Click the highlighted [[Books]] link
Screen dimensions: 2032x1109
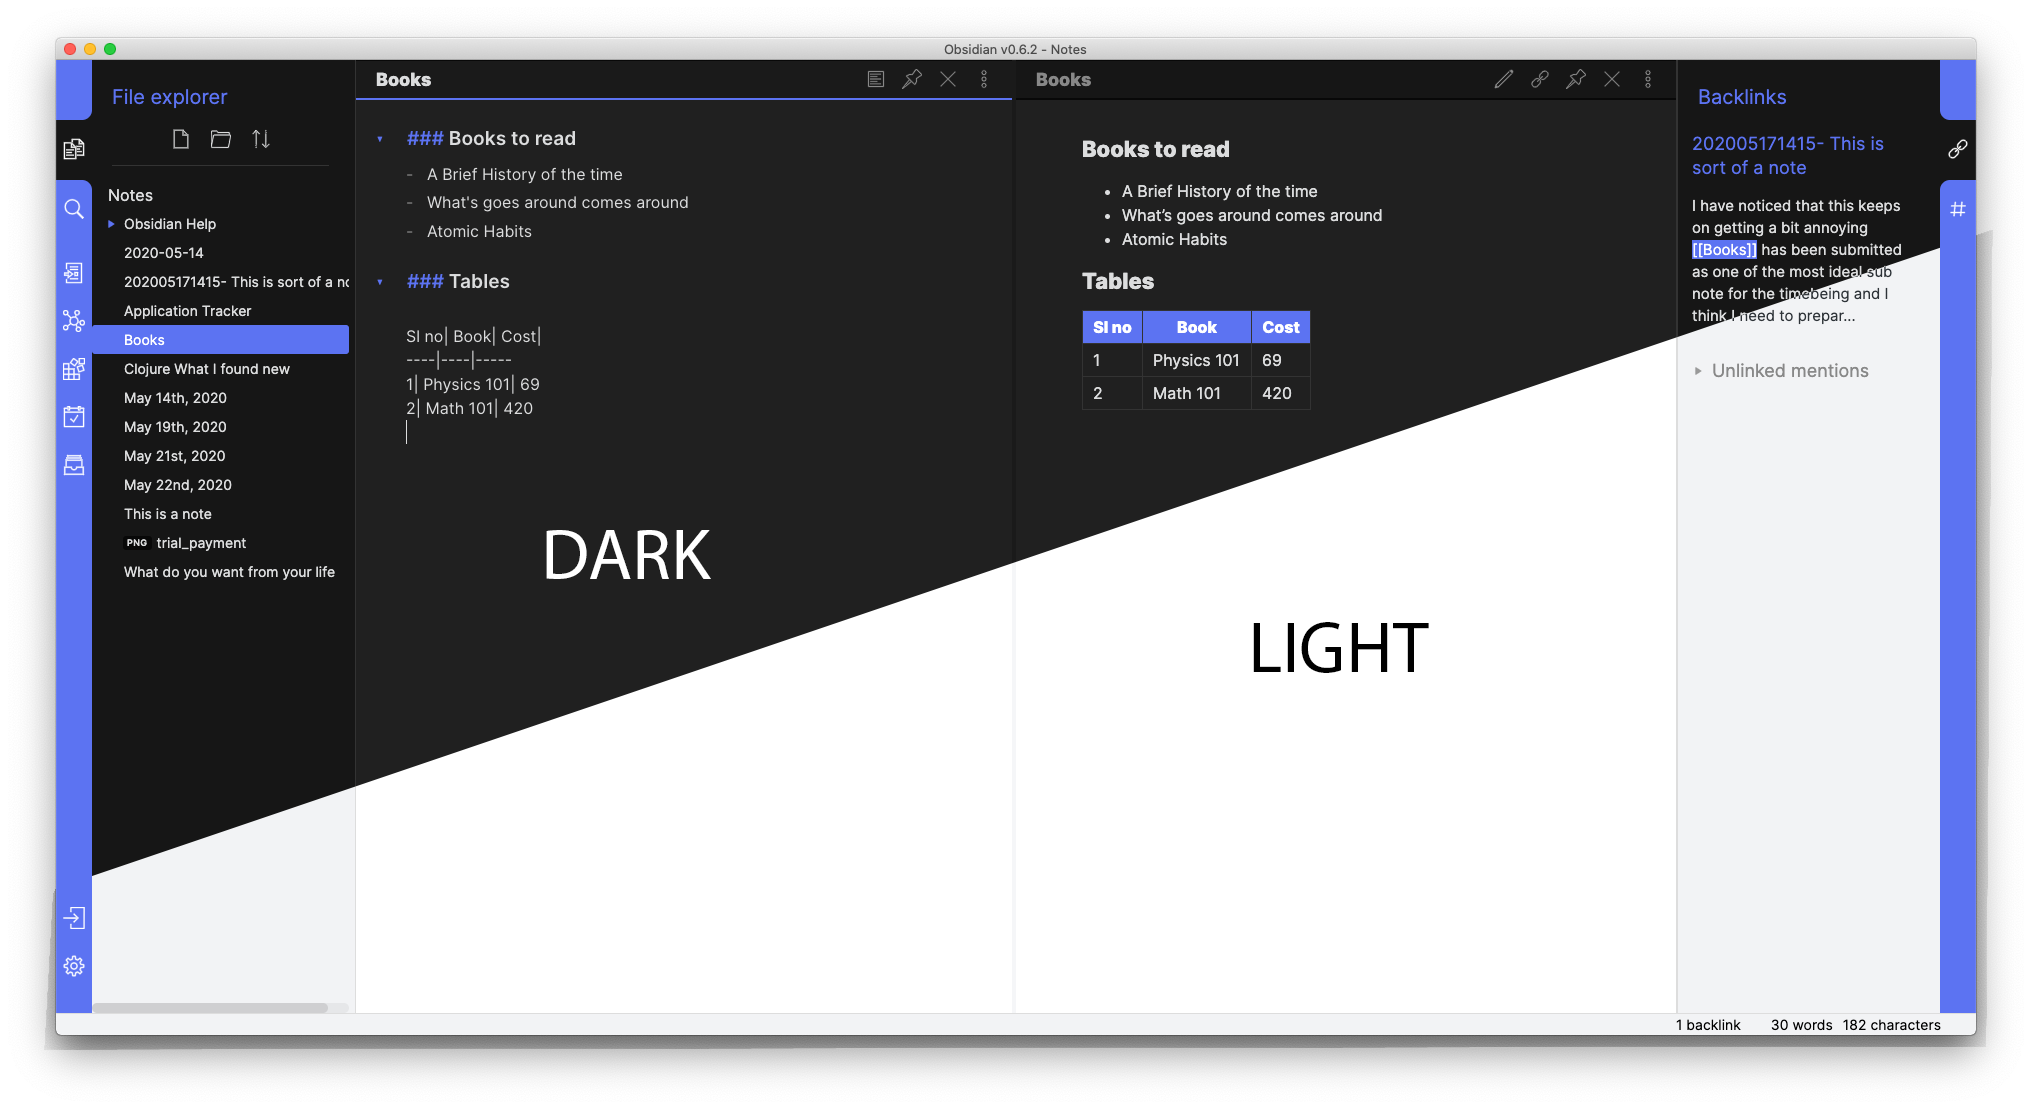[1724, 250]
